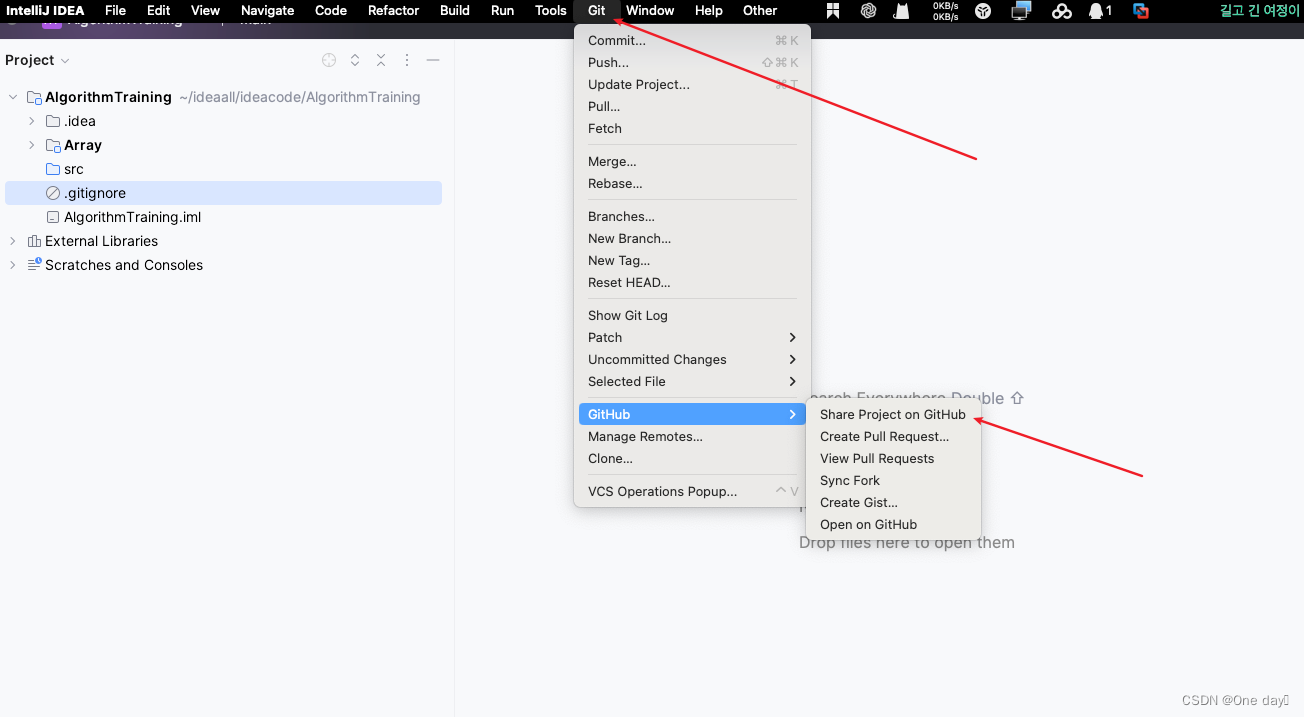Click Create Gist...
Image resolution: width=1304 pixels, height=717 pixels.
click(893, 503)
